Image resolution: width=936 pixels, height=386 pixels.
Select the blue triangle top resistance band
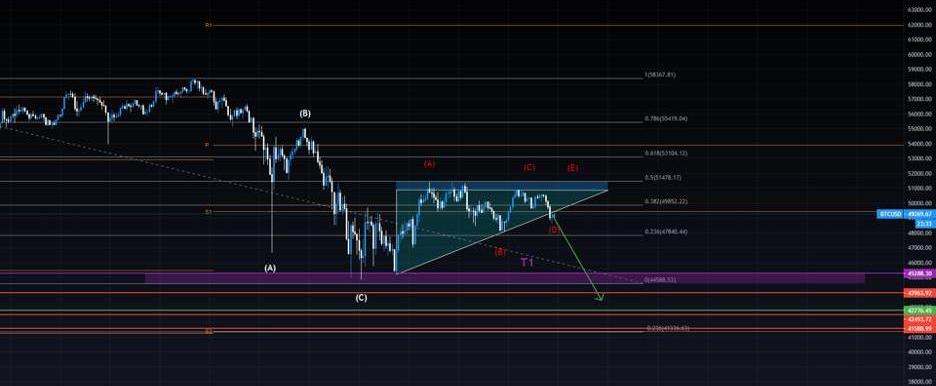click(502, 186)
